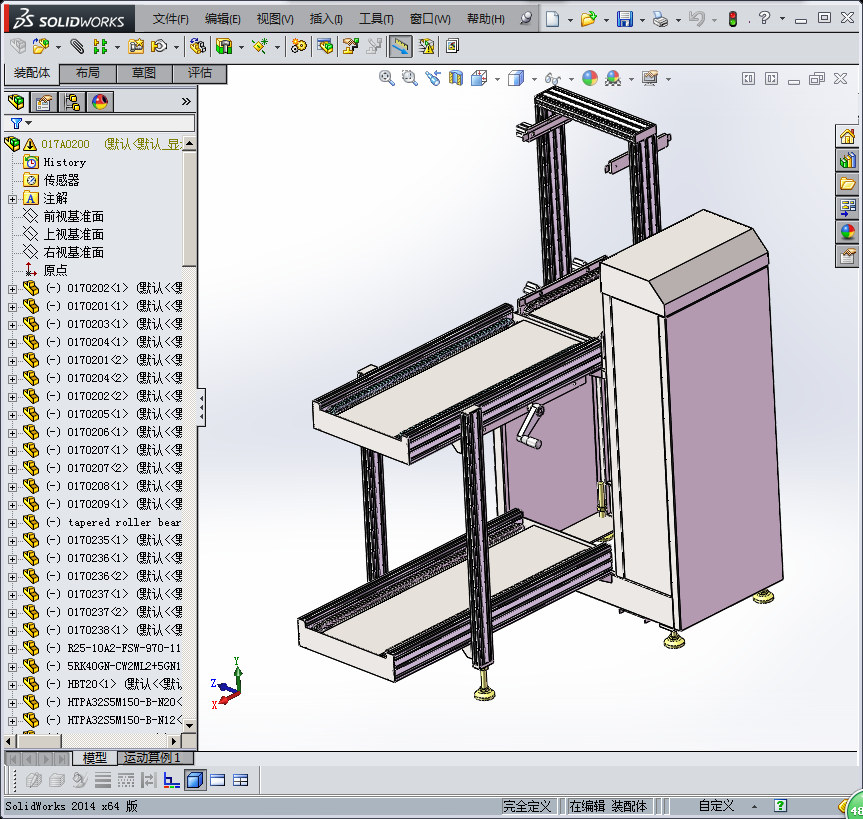Viewport: 863px width, 819px height.
Task: Click the panel collapse handle beside tree
Action: [x=201, y=407]
